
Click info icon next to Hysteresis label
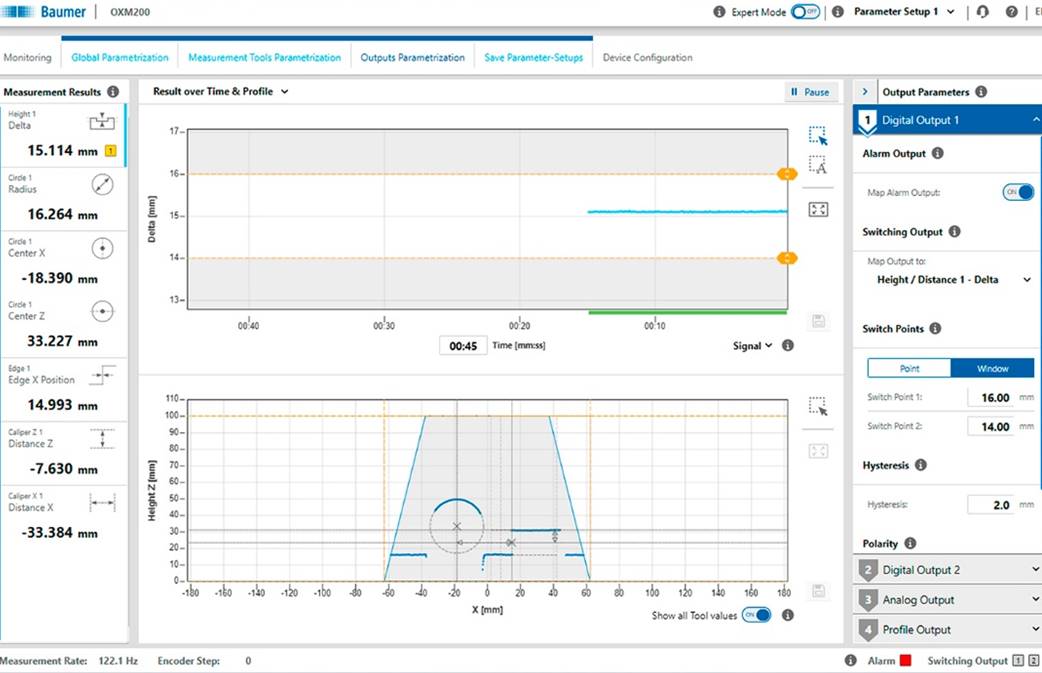[920, 465]
